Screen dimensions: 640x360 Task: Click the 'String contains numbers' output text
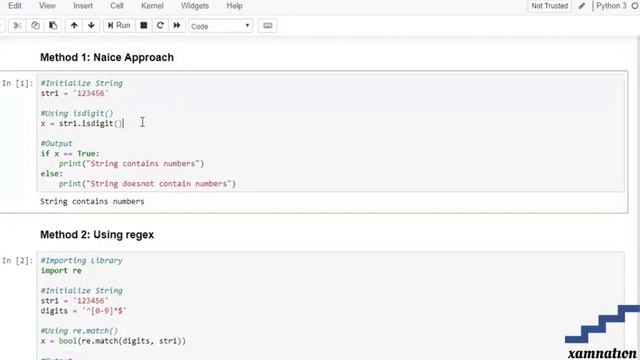coord(92,202)
